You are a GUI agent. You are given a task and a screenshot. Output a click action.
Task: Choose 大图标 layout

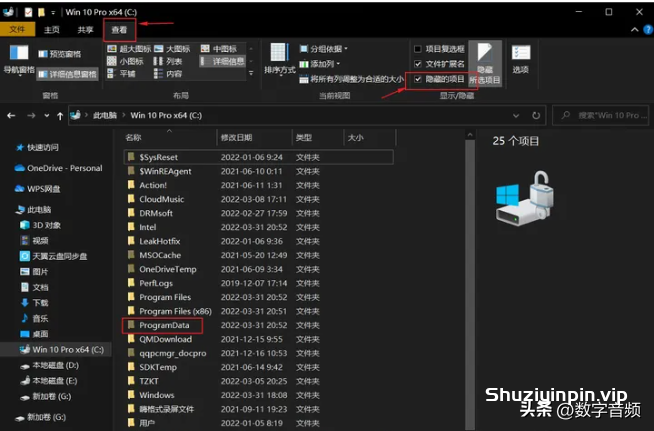pyautogui.click(x=172, y=49)
